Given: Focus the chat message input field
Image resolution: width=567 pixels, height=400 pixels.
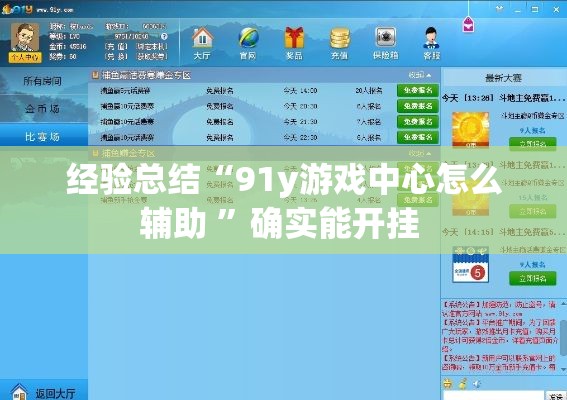Looking at the screenshot, I should (x=494, y=395).
